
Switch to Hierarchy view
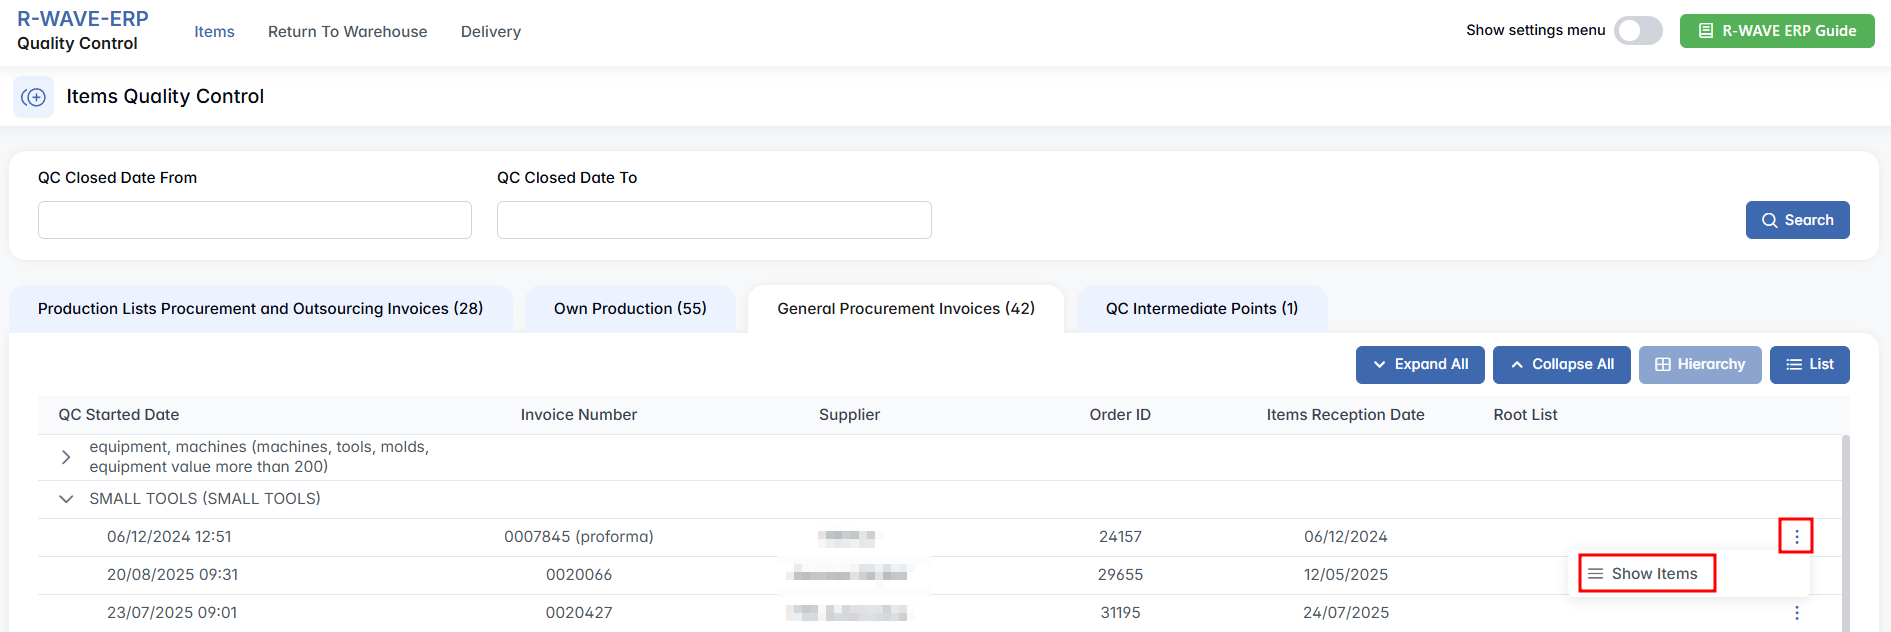click(1699, 365)
